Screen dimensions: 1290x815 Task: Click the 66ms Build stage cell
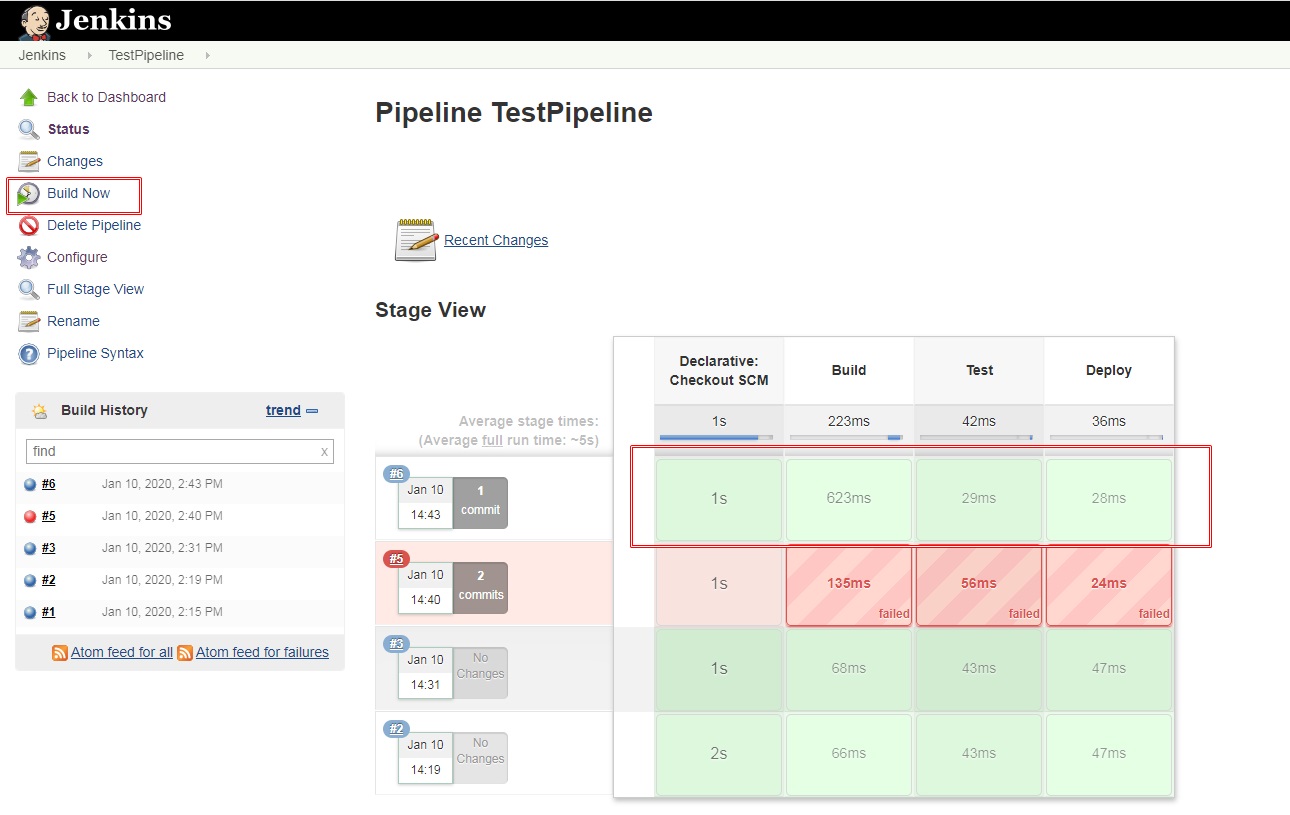[x=849, y=754]
